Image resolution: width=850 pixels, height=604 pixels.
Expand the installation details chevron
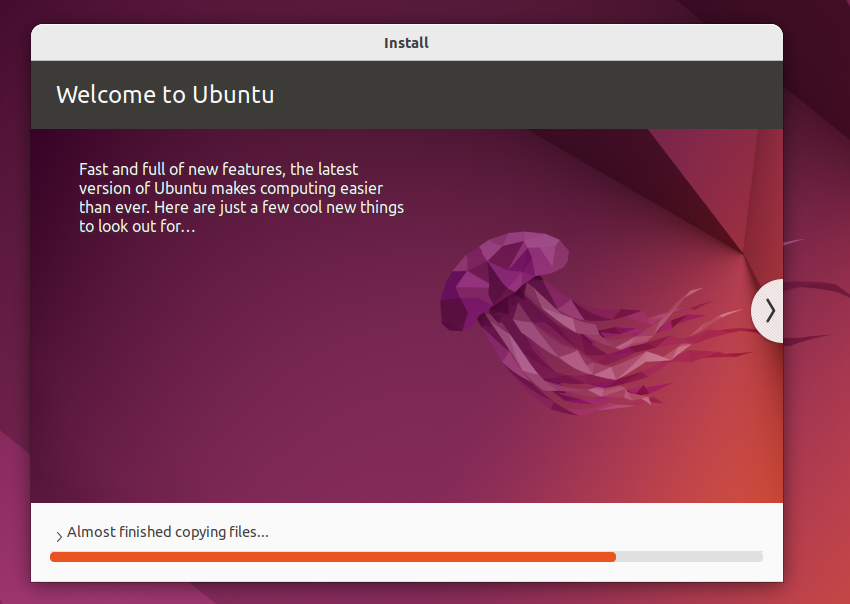pos(59,537)
